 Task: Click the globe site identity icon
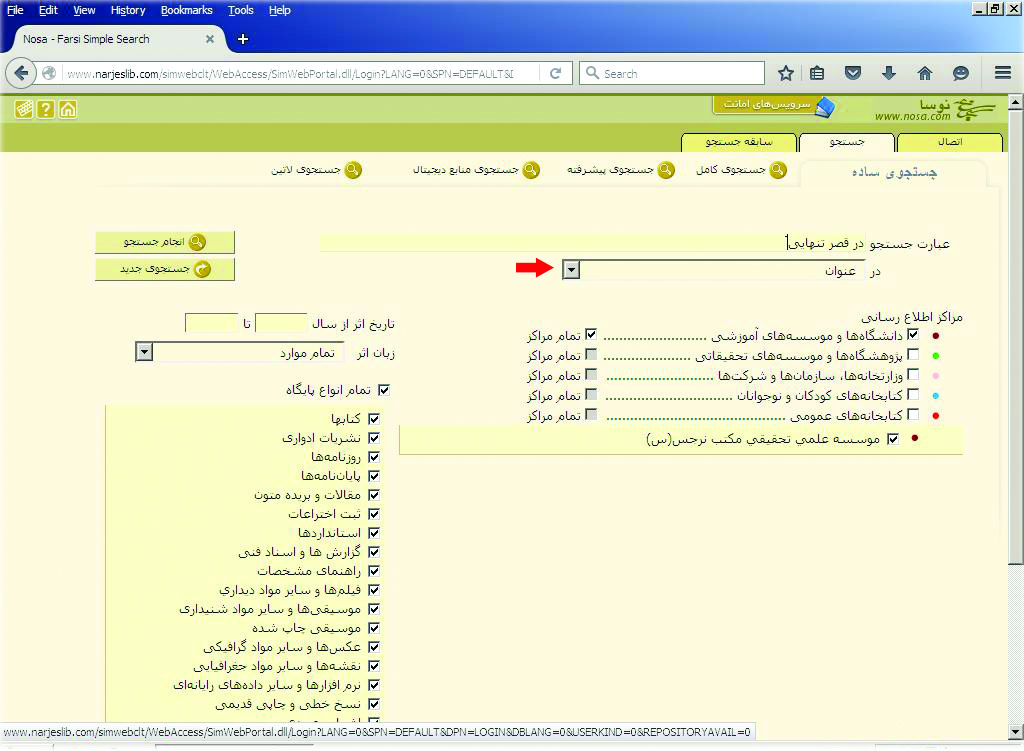[x=49, y=73]
